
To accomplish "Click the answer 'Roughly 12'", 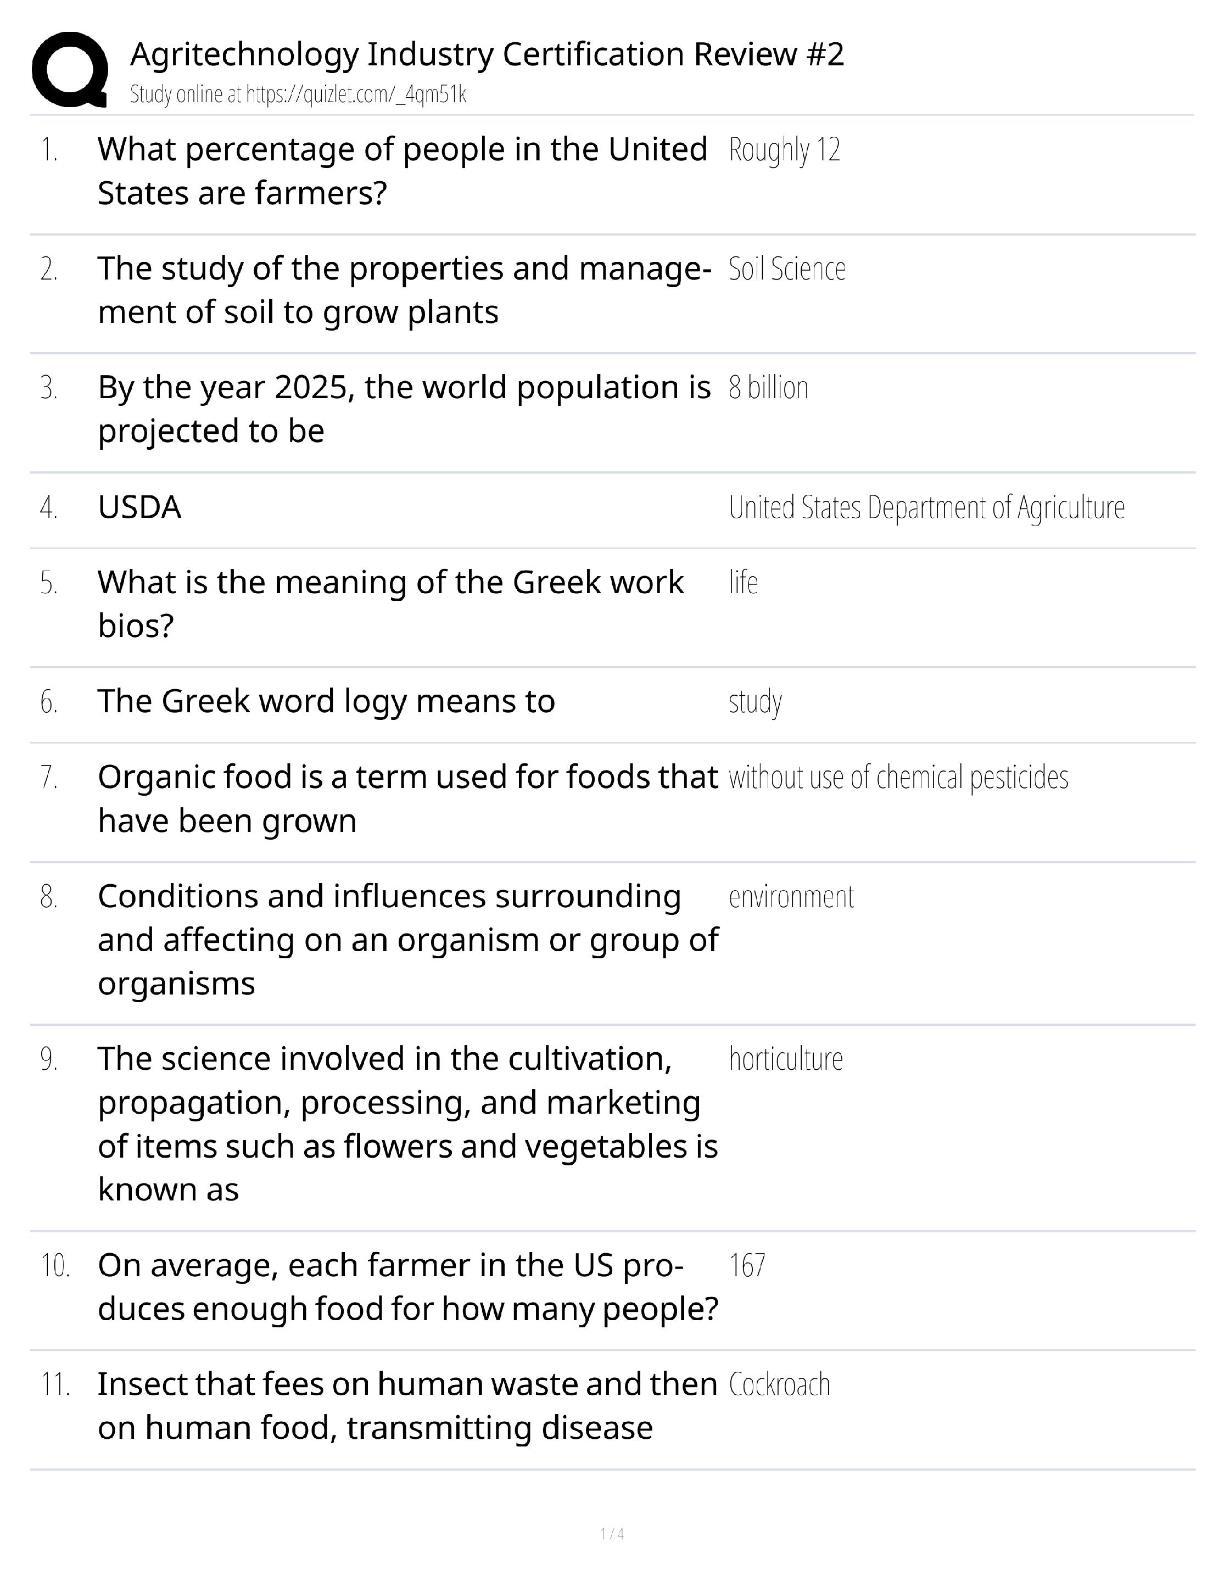I will point(784,150).
